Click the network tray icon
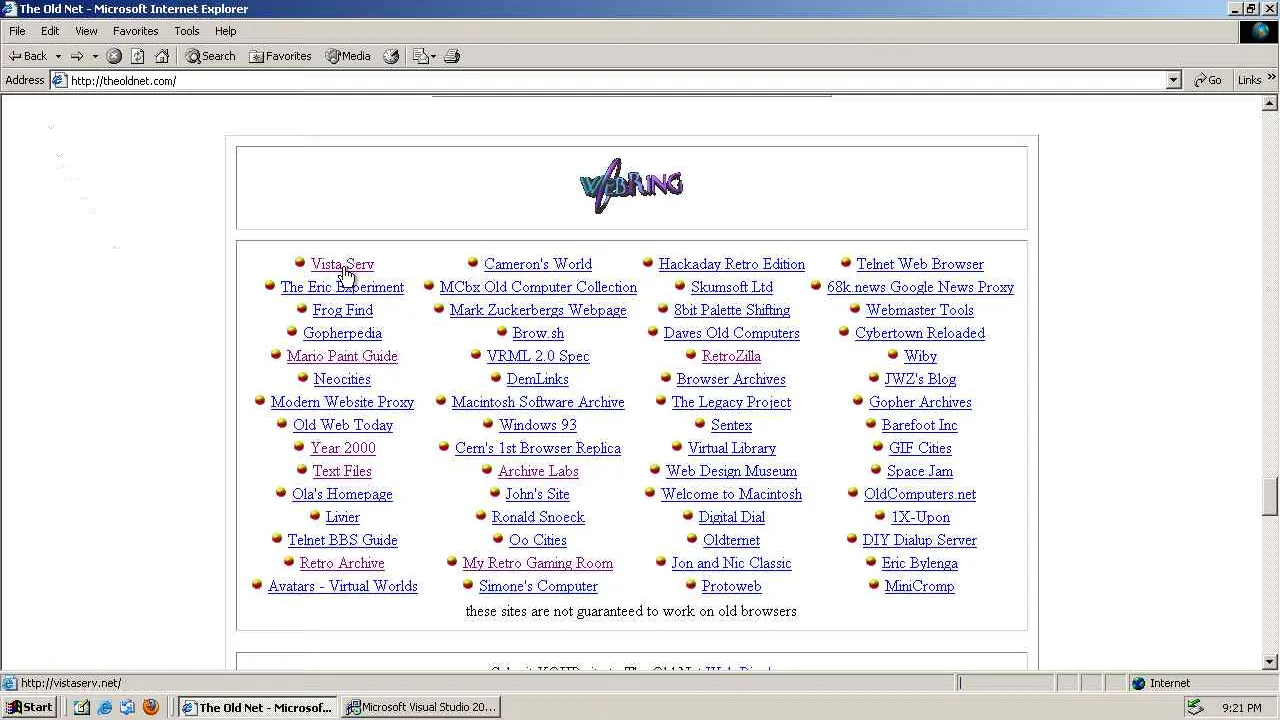Screen dimensions: 1280x720 coord(1195,707)
